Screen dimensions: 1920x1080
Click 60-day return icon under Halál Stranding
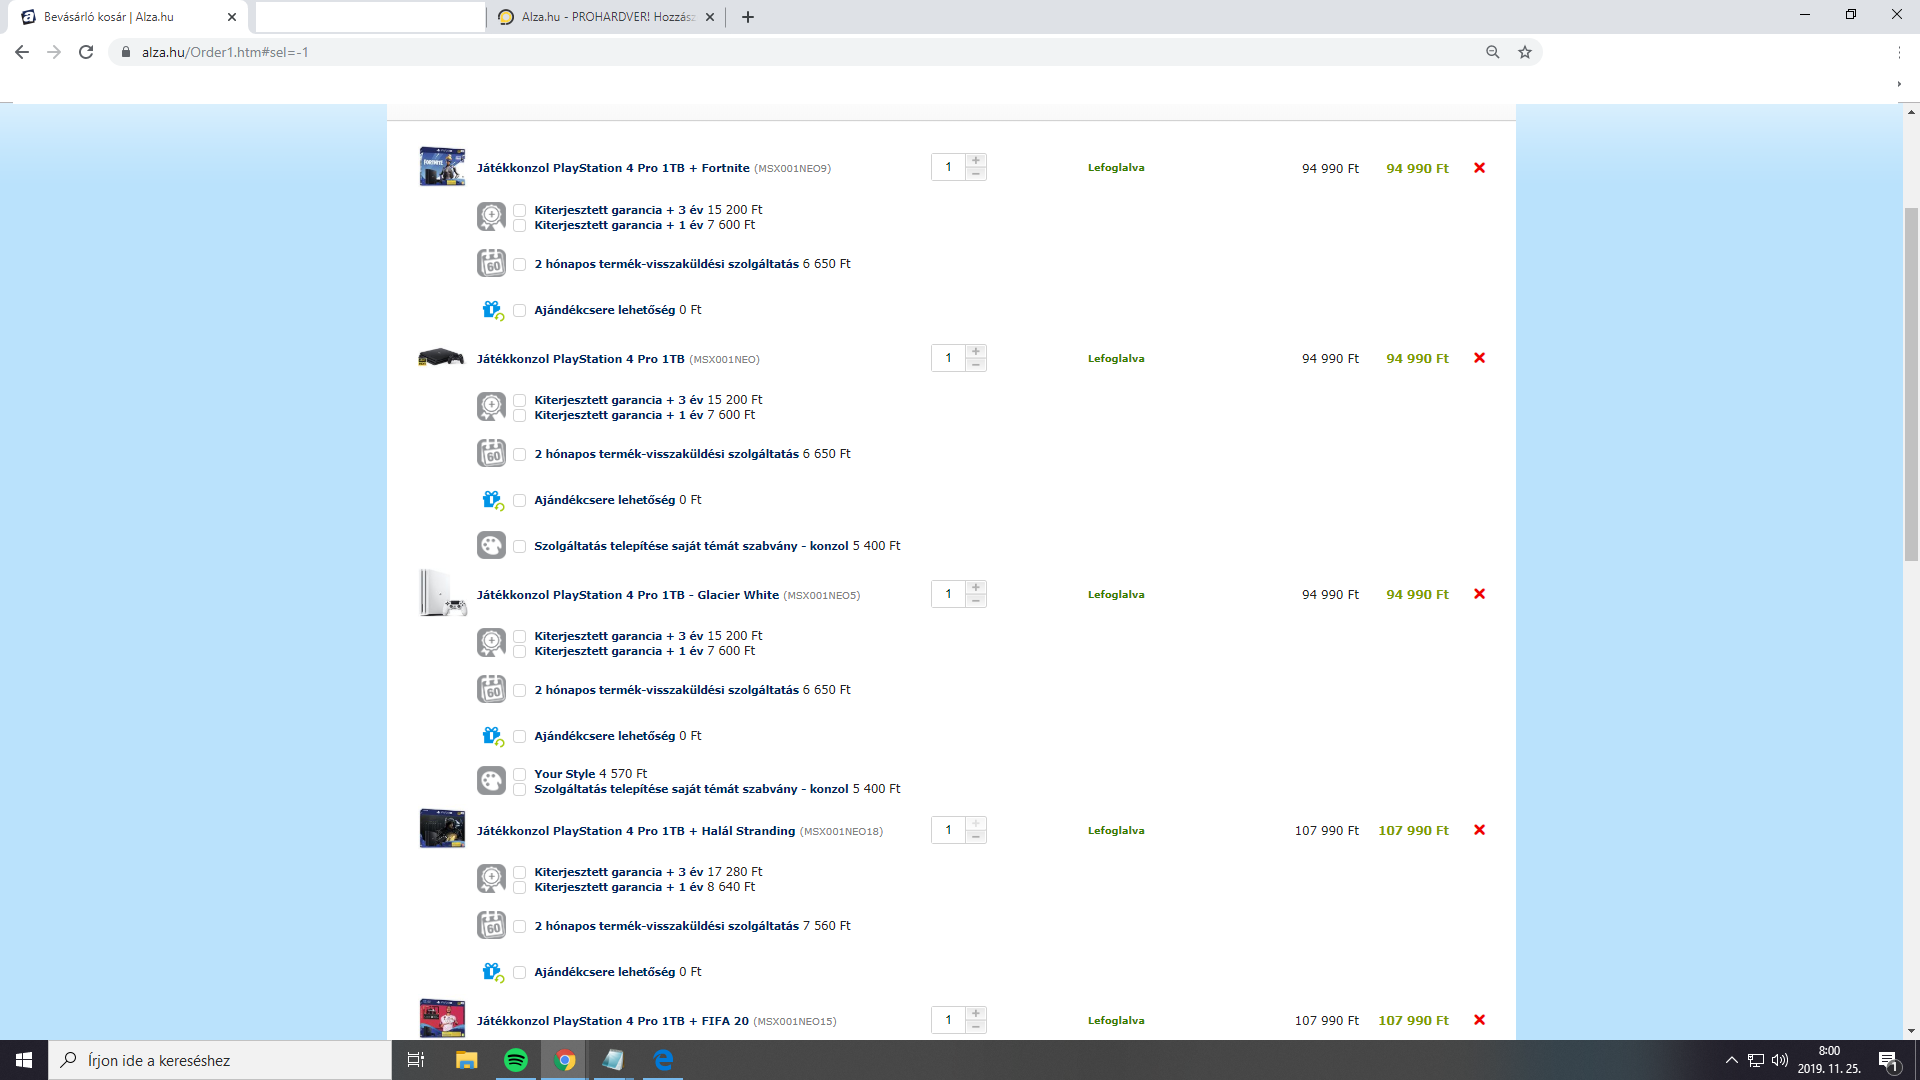[x=491, y=925]
